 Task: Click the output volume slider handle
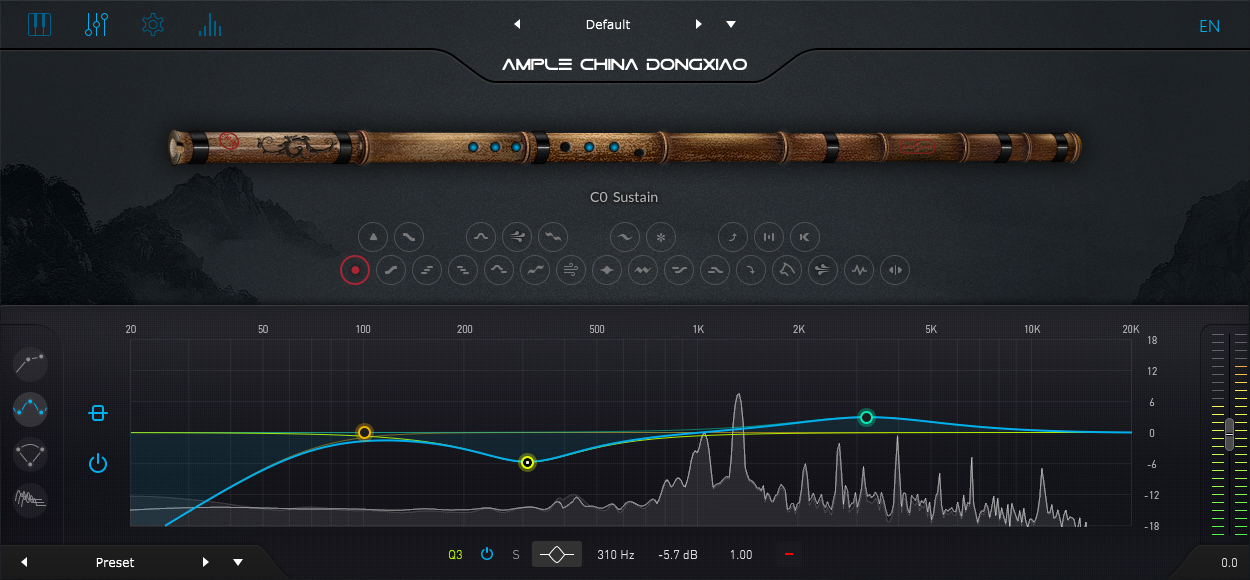[x=1229, y=434]
